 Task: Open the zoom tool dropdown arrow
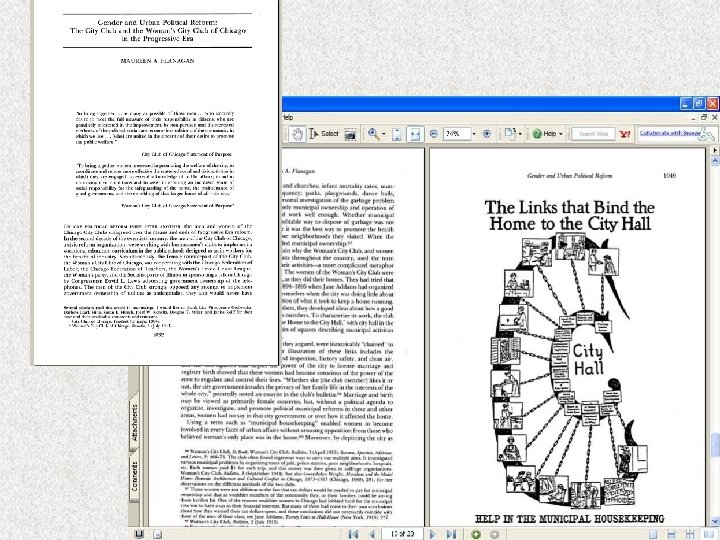pos(383,135)
